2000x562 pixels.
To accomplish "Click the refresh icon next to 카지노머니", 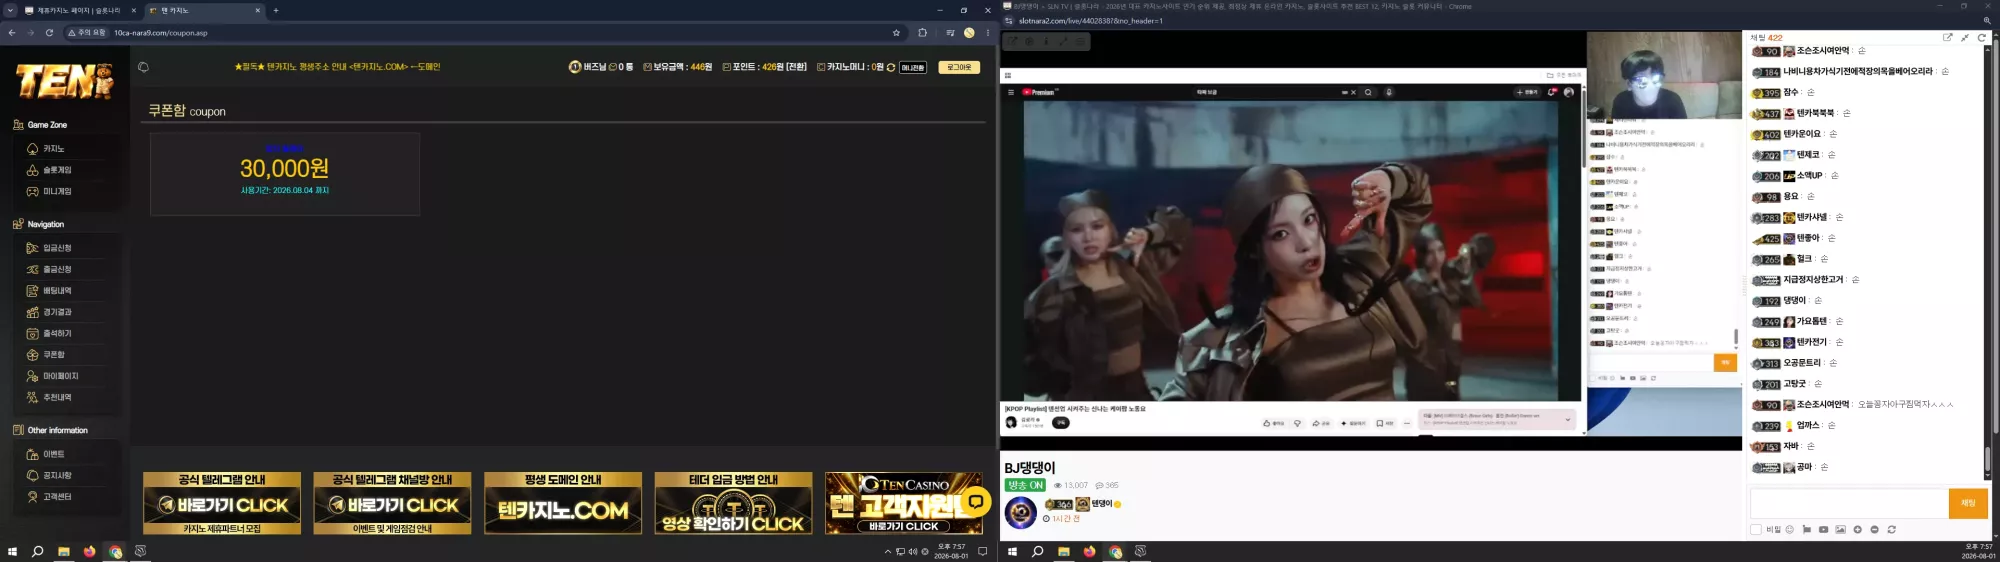I will 891,67.
